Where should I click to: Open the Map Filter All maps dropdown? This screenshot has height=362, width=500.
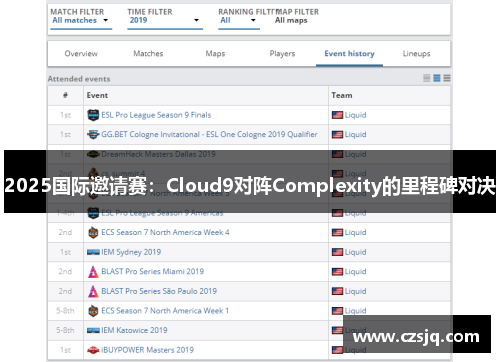click(291, 21)
